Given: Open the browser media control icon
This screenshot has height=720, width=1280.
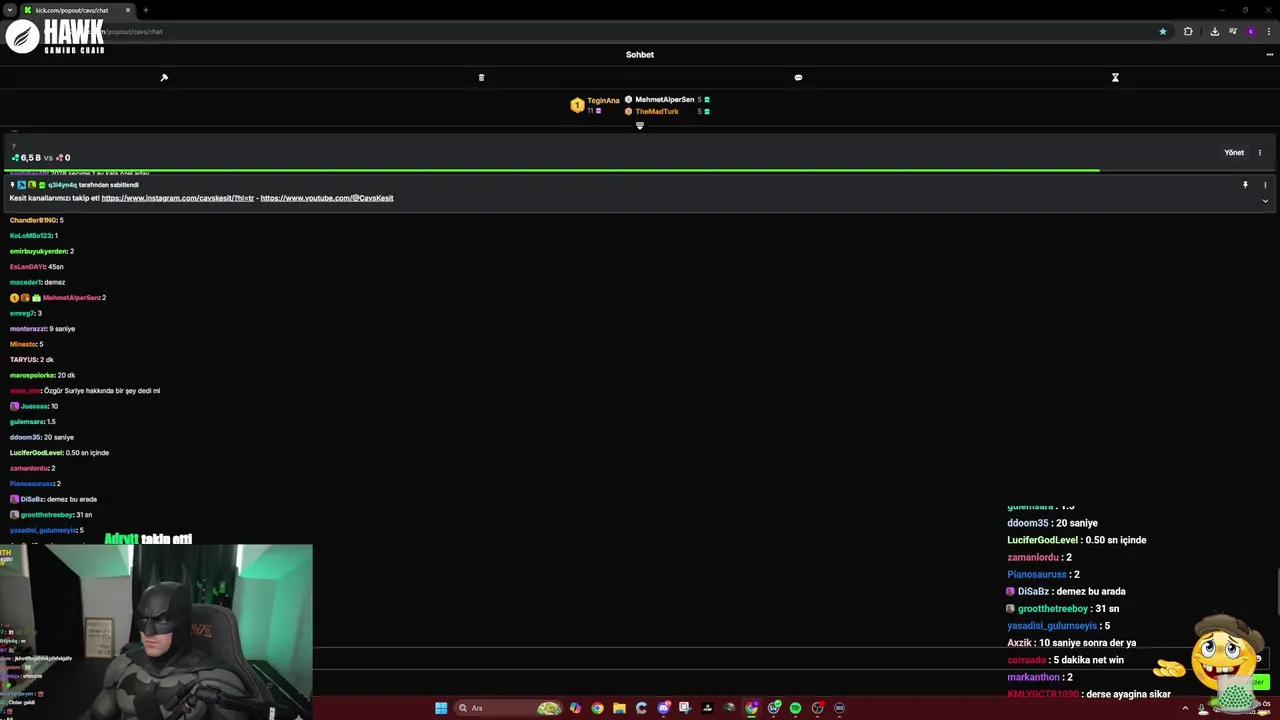Looking at the screenshot, I should (x=1232, y=31).
